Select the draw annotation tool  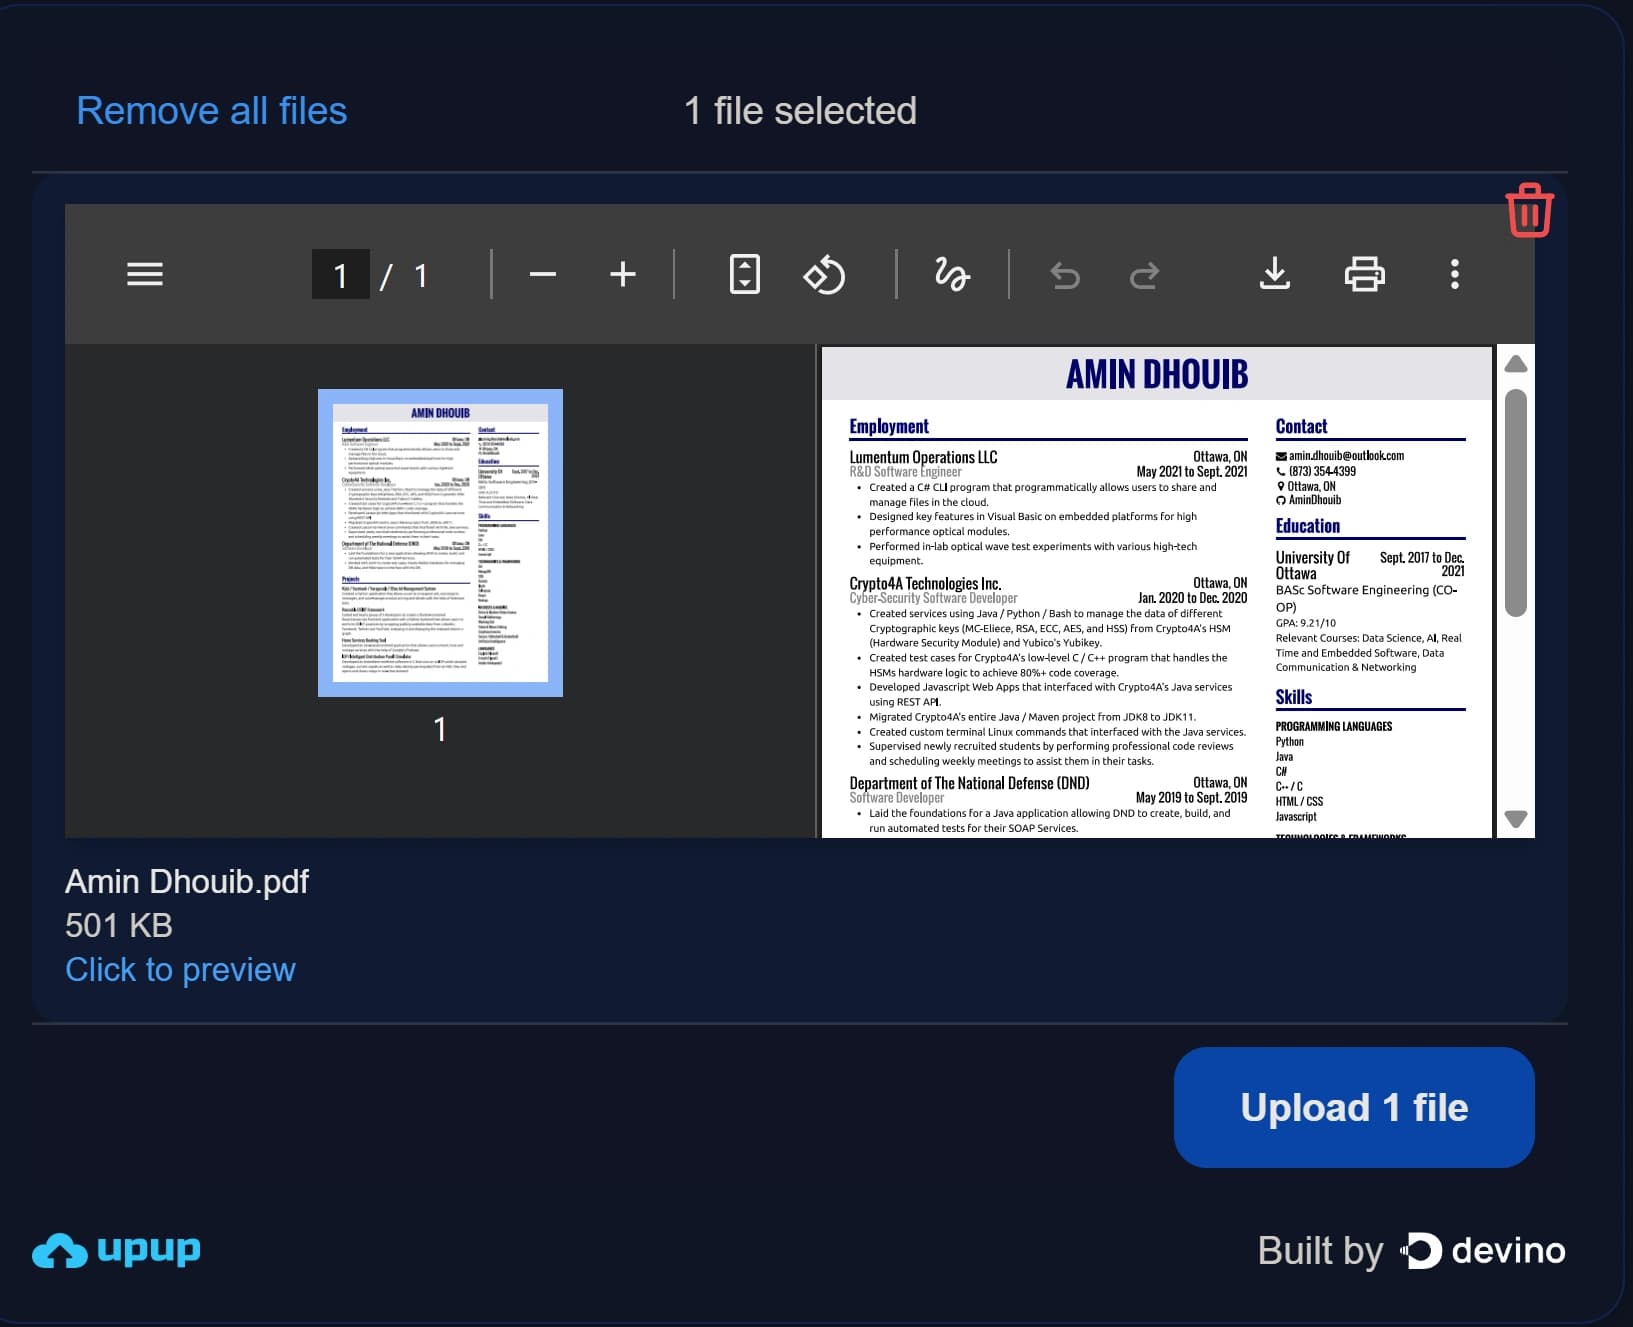coord(952,274)
